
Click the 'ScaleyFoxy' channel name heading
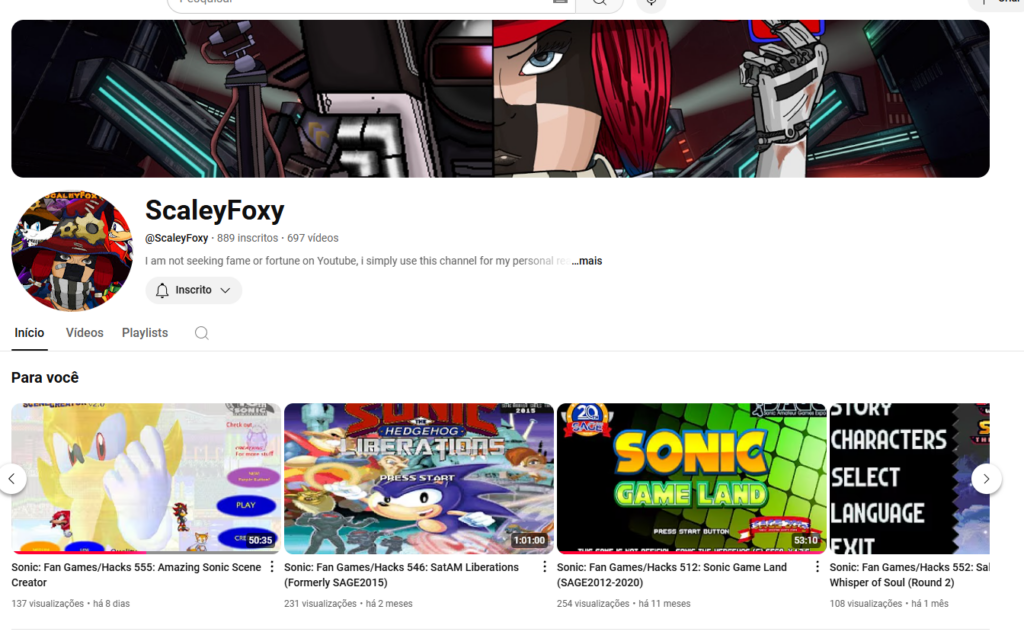coord(215,210)
